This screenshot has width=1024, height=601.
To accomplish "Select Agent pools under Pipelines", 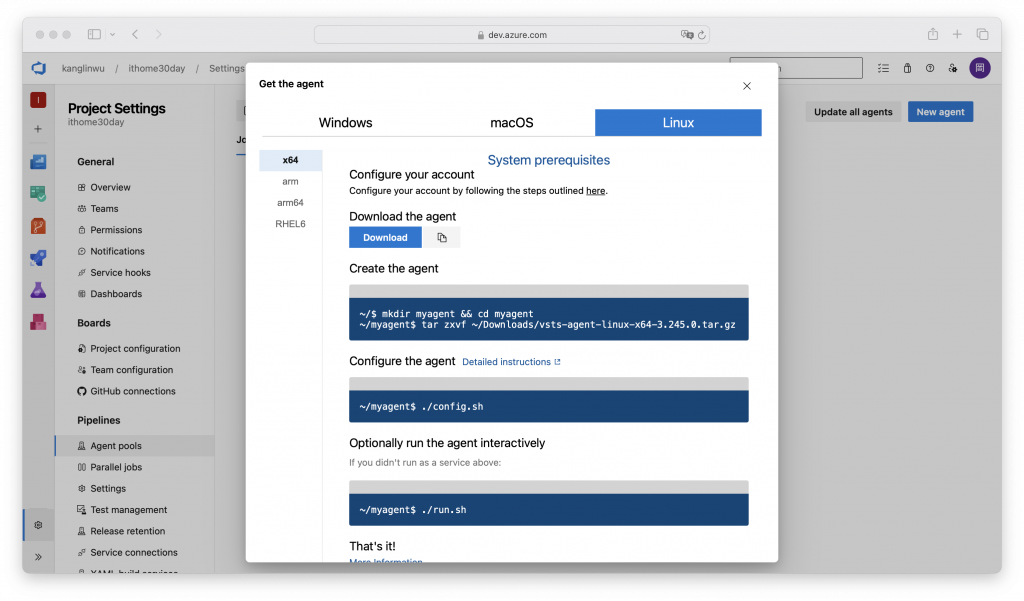I will coord(135,446).
